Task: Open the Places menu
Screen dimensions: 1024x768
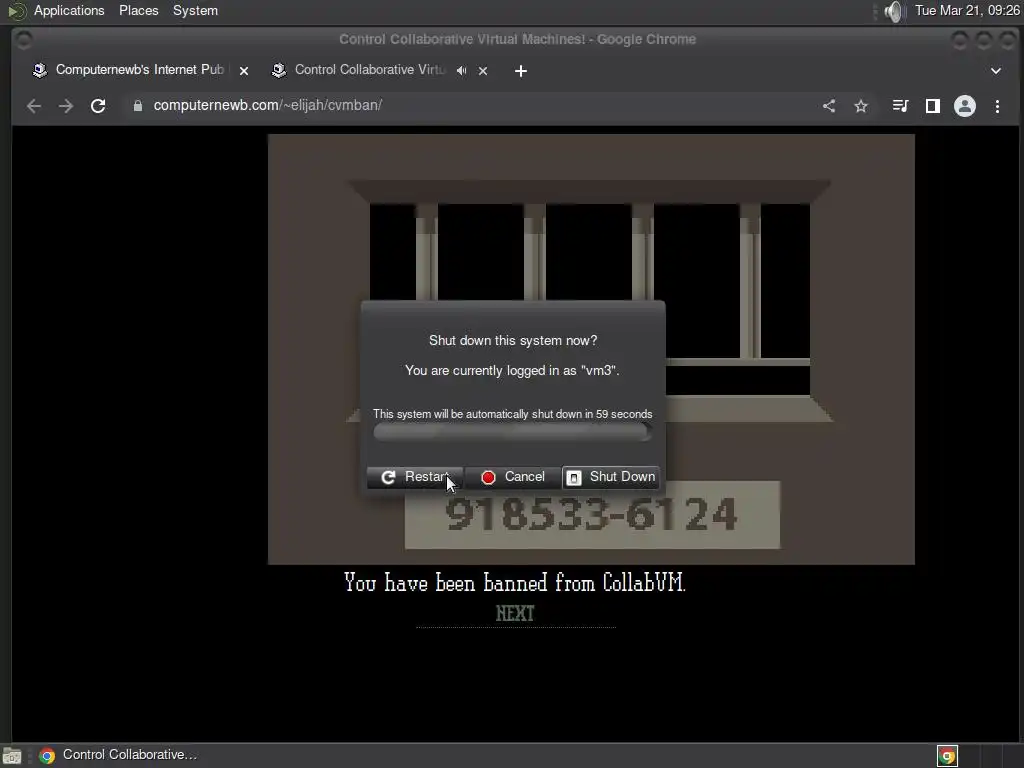Action: coord(138,10)
